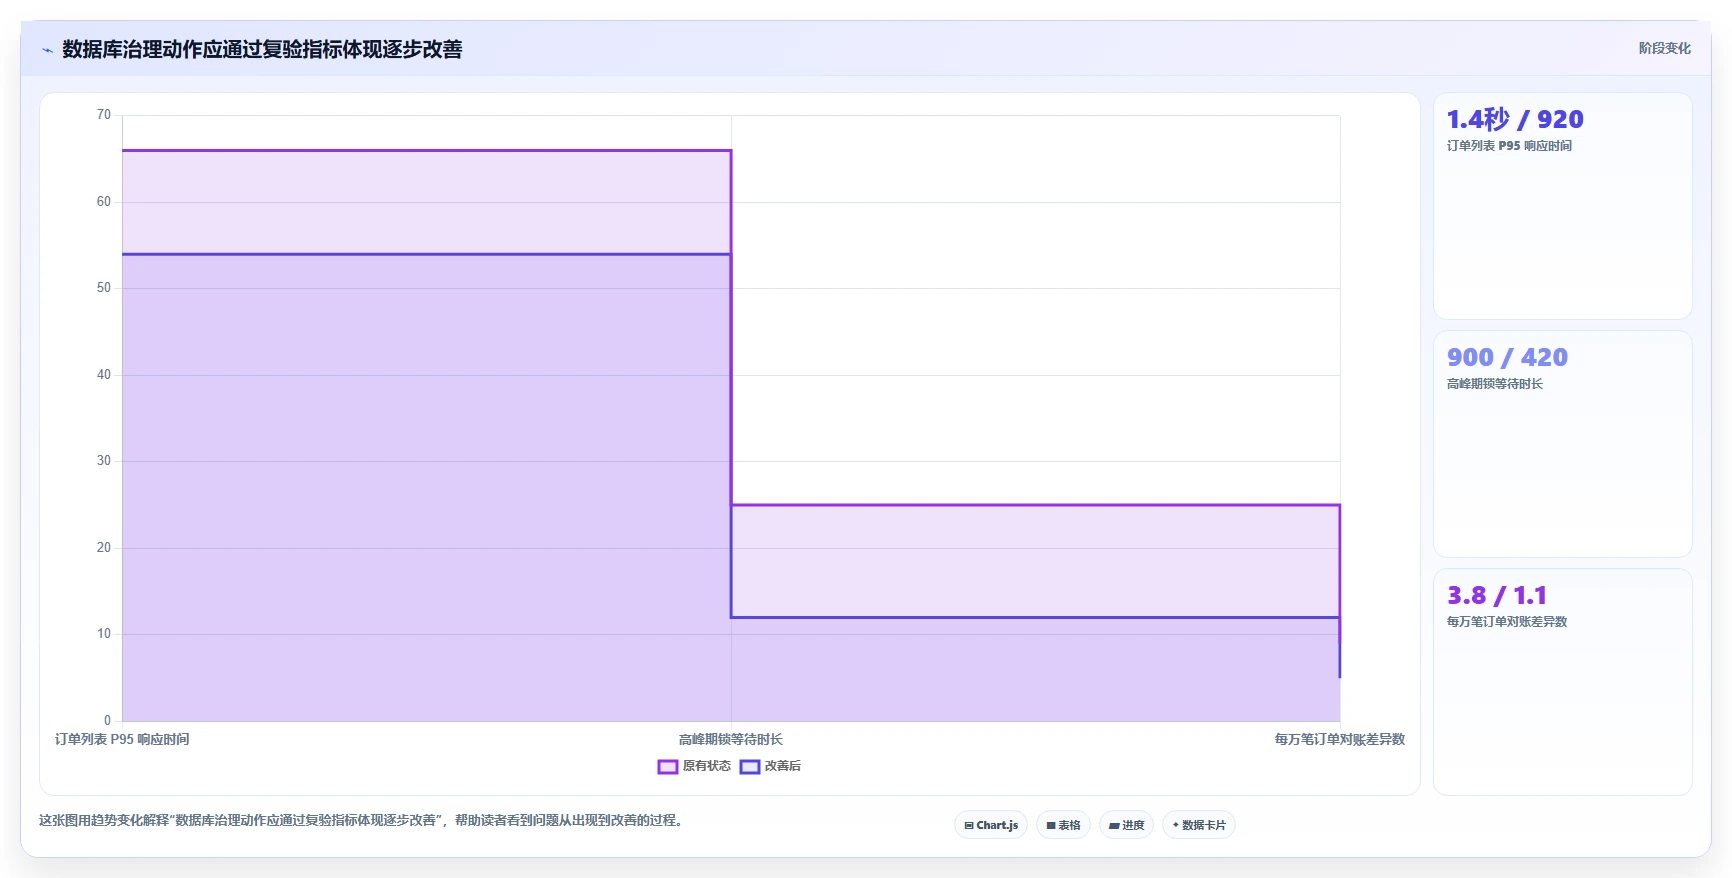Select the 1.4秒 / 920 metric value
Image resolution: width=1732 pixels, height=878 pixels.
pos(1515,119)
